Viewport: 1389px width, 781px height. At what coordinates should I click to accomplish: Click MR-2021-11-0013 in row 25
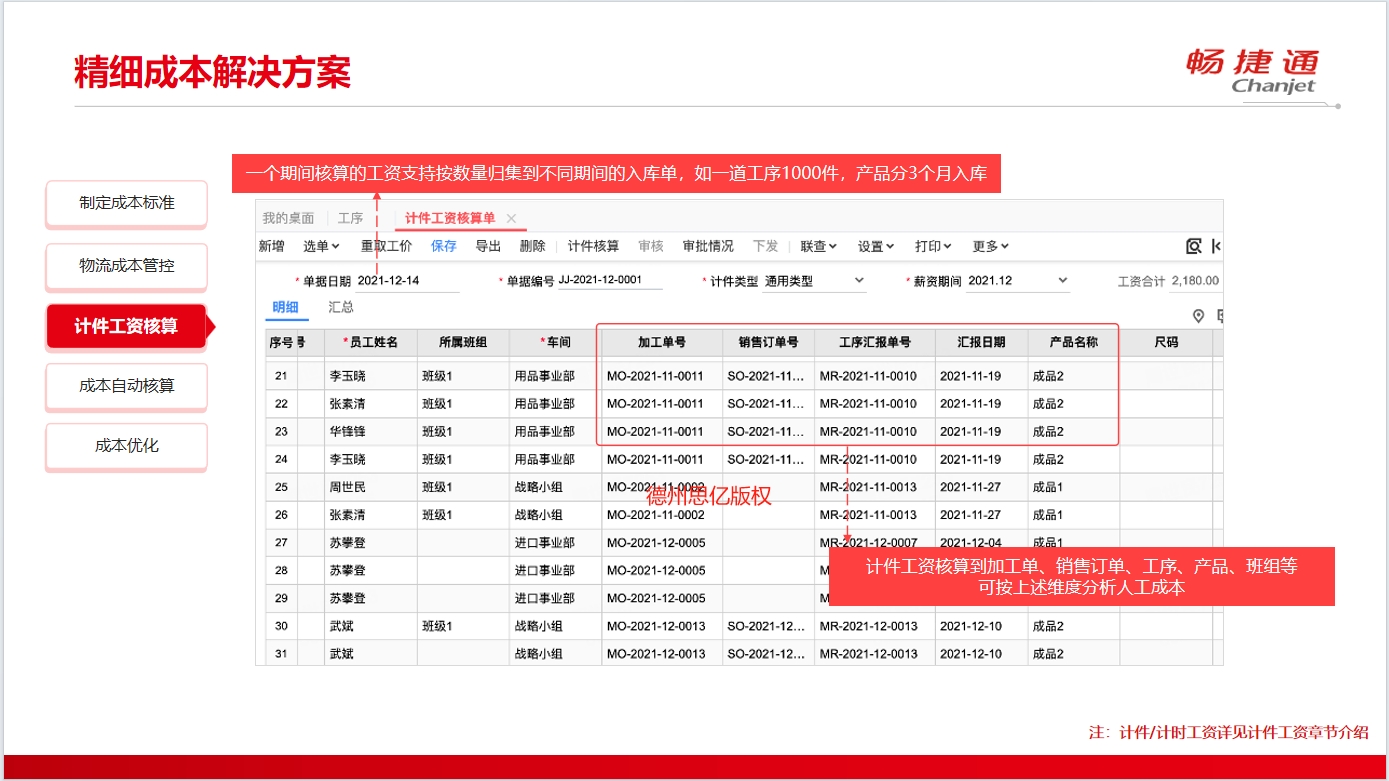(868, 487)
